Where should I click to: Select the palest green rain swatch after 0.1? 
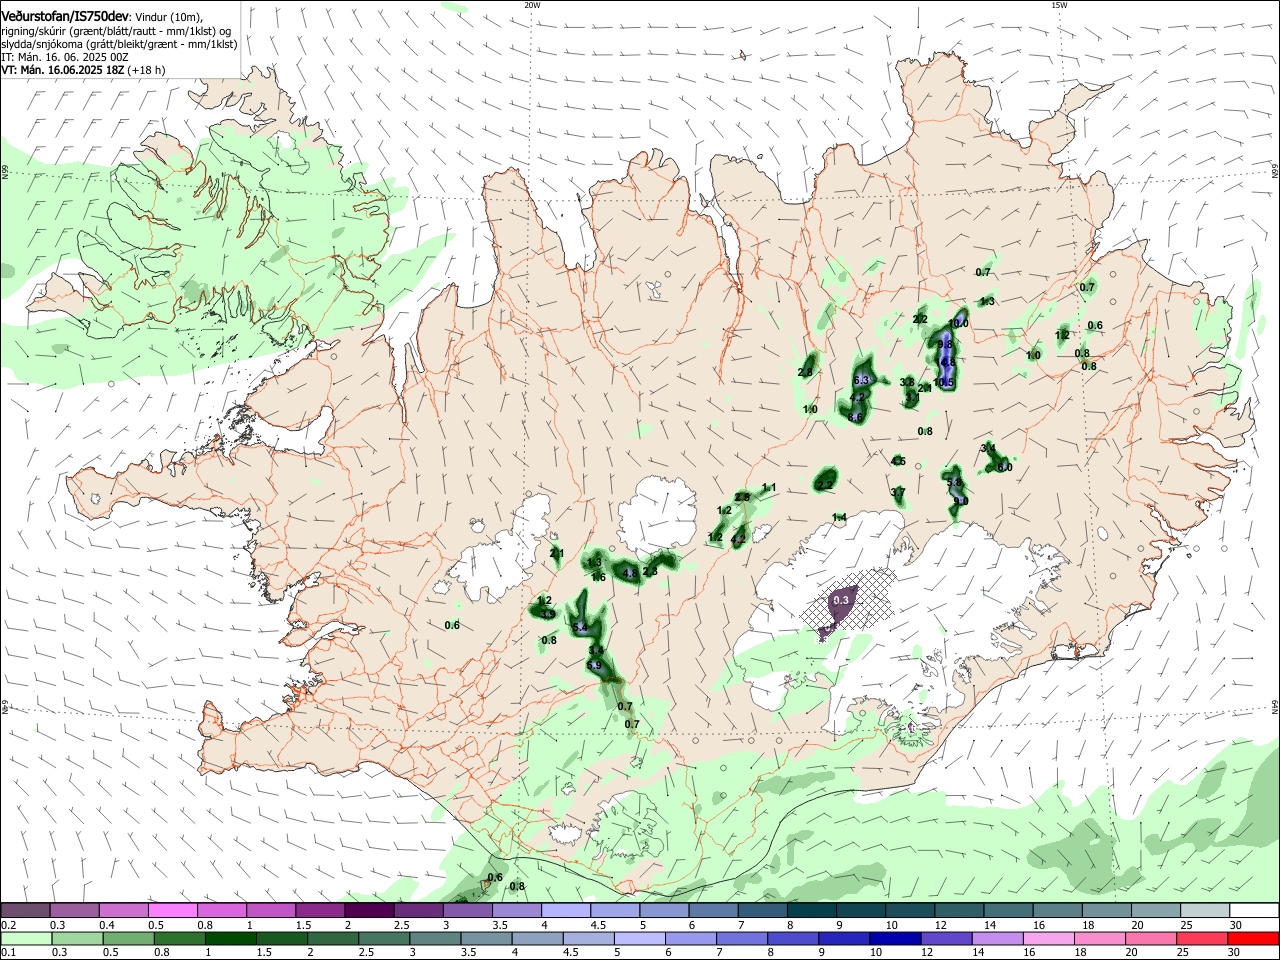(x=27, y=938)
